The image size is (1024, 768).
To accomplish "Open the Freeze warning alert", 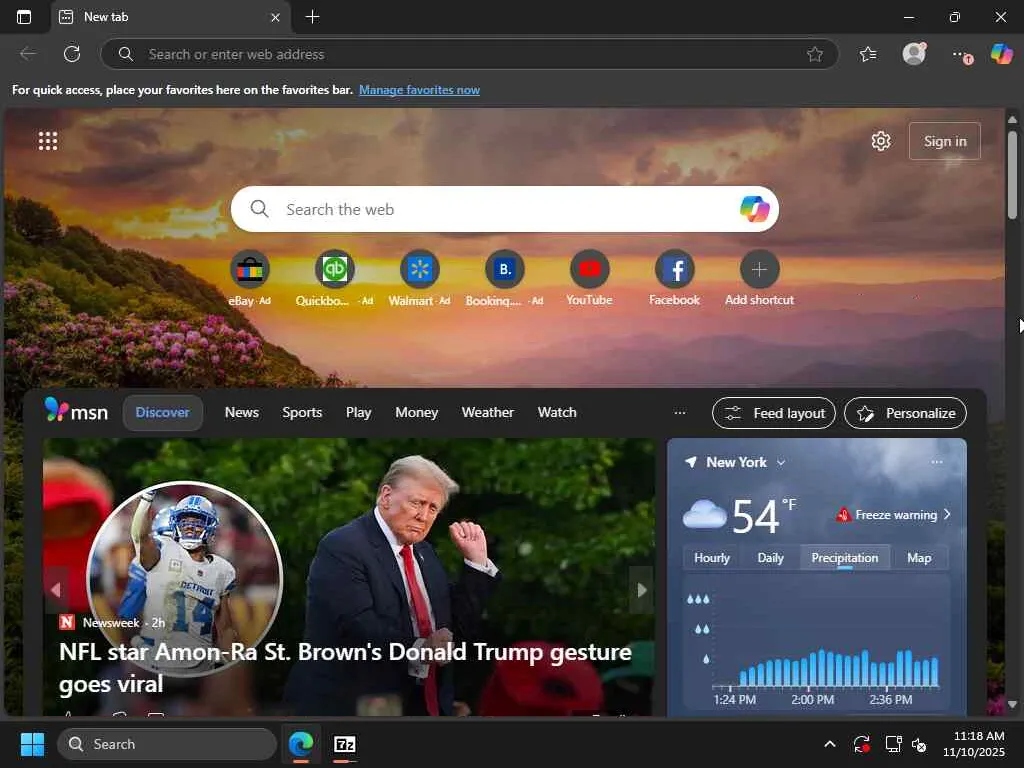I will click(x=893, y=515).
